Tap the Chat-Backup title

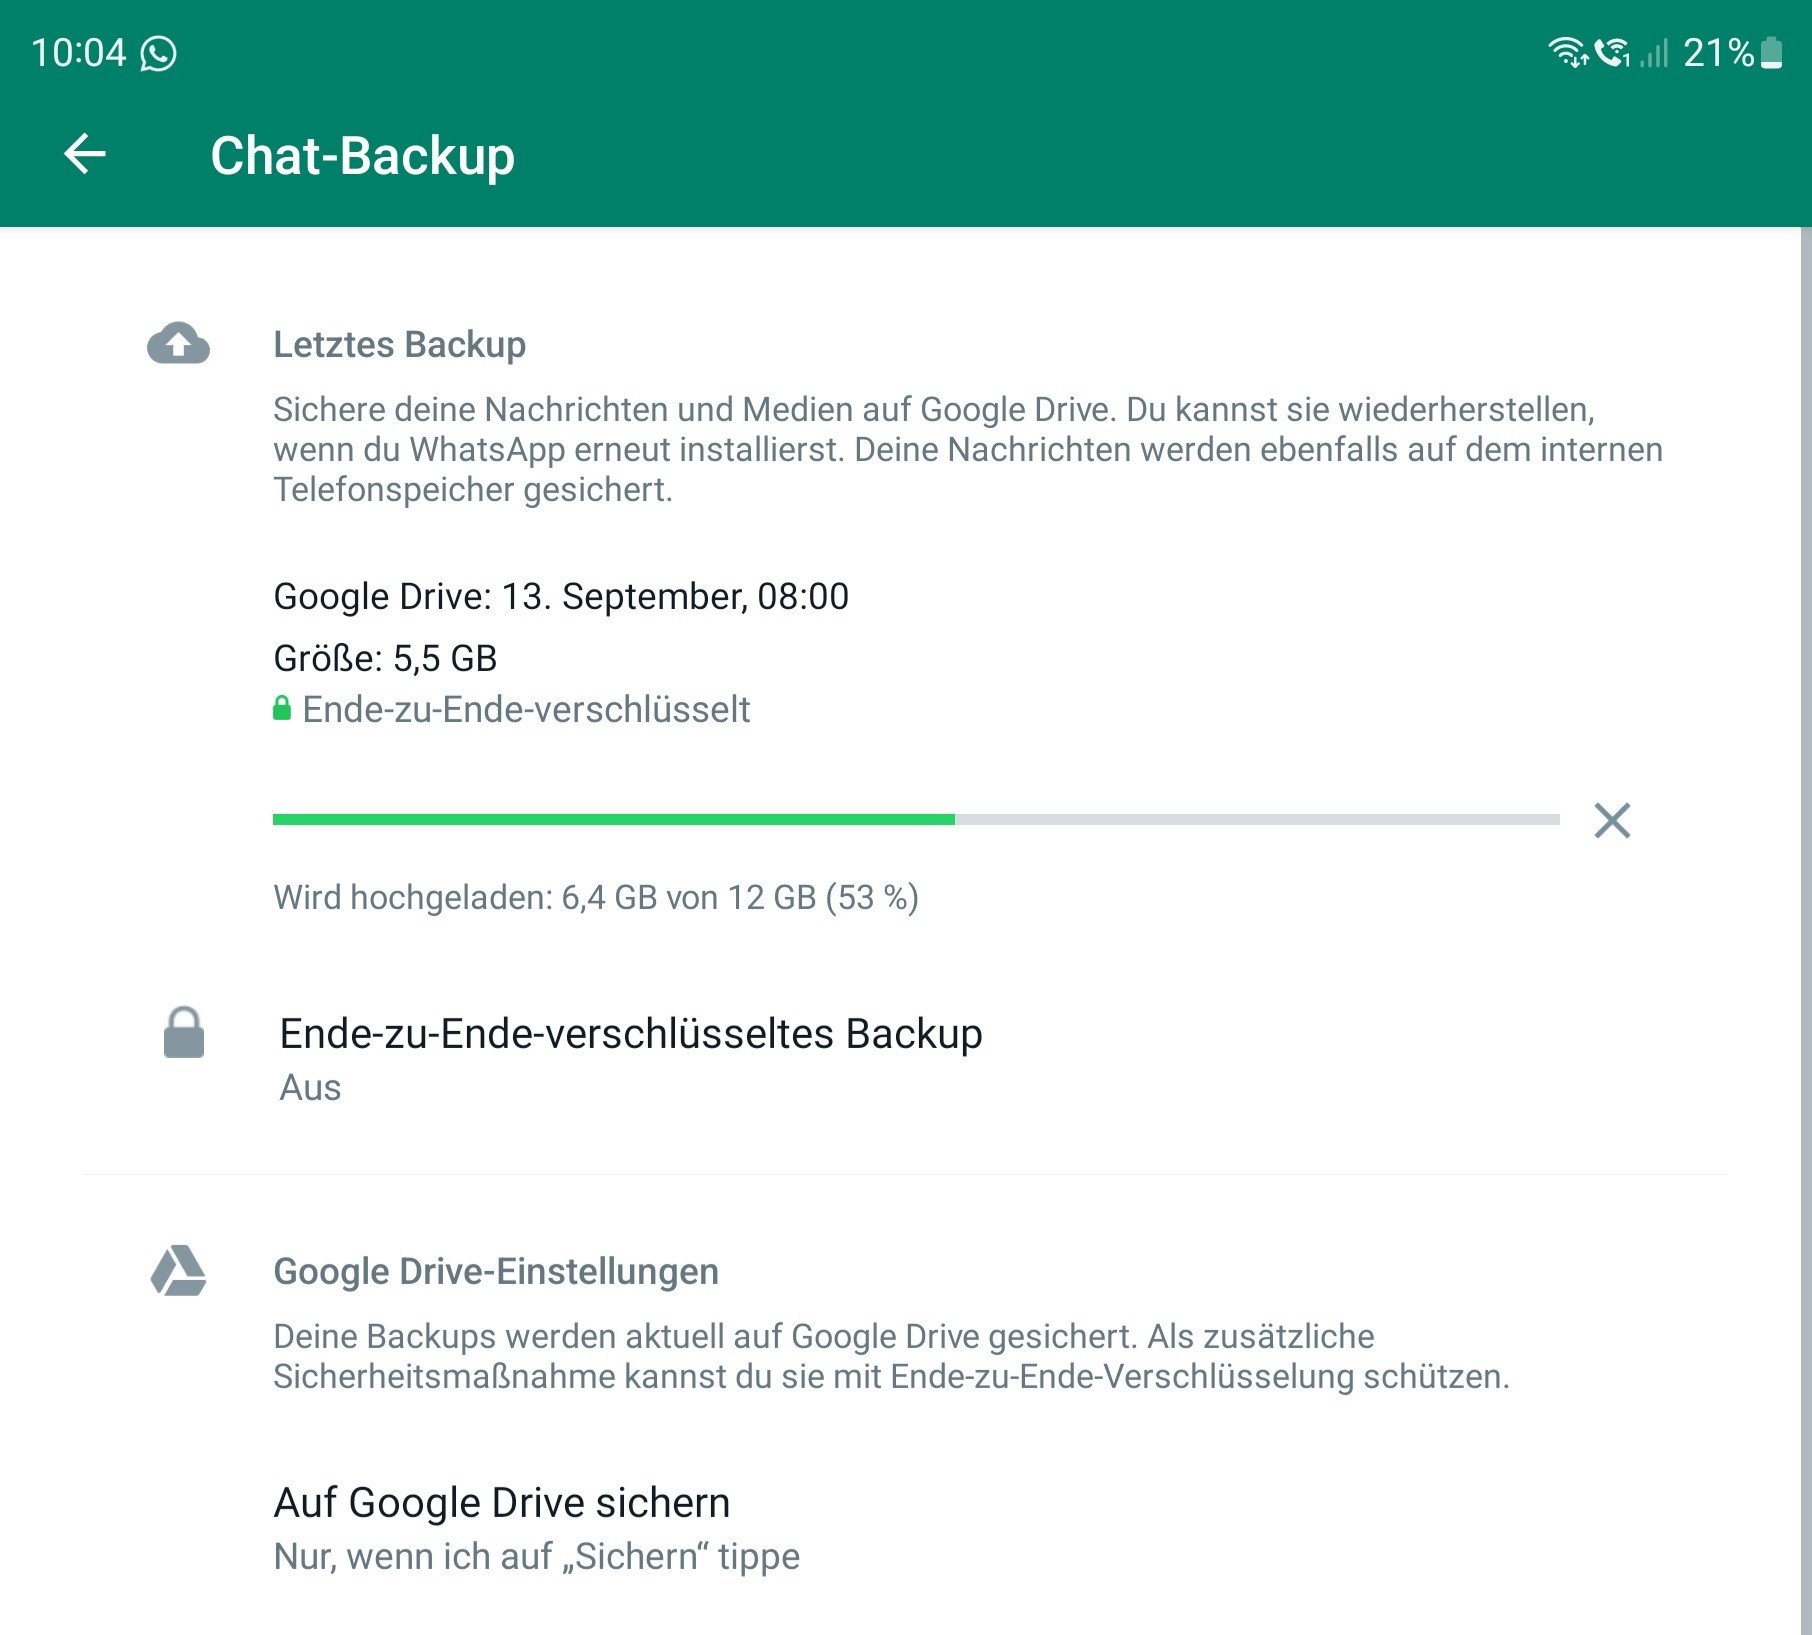point(362,156)
